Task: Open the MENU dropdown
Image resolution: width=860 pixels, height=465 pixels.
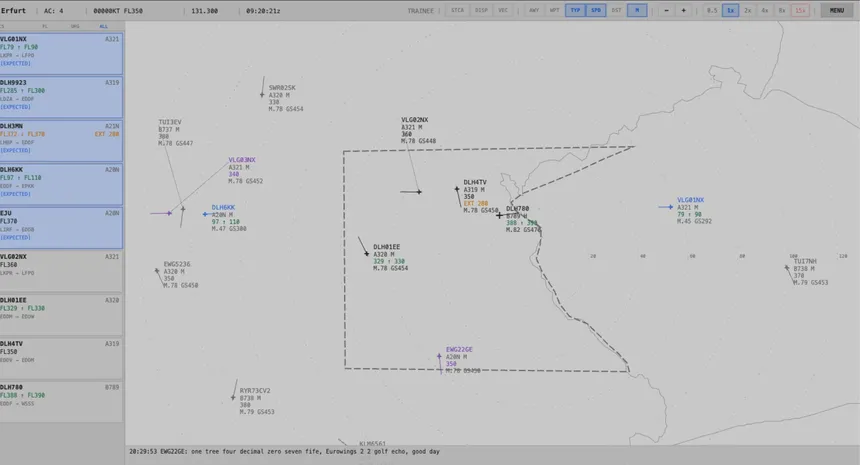Action: click(836, 10)
